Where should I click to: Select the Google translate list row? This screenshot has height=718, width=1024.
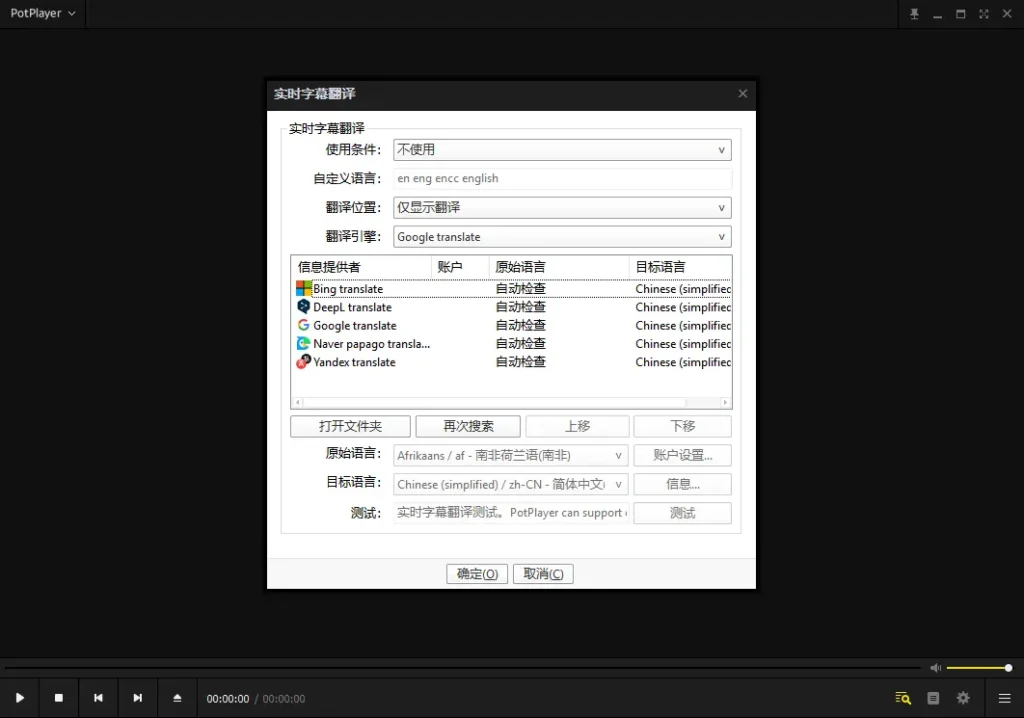pyautogui.click(x=513, y=325)
